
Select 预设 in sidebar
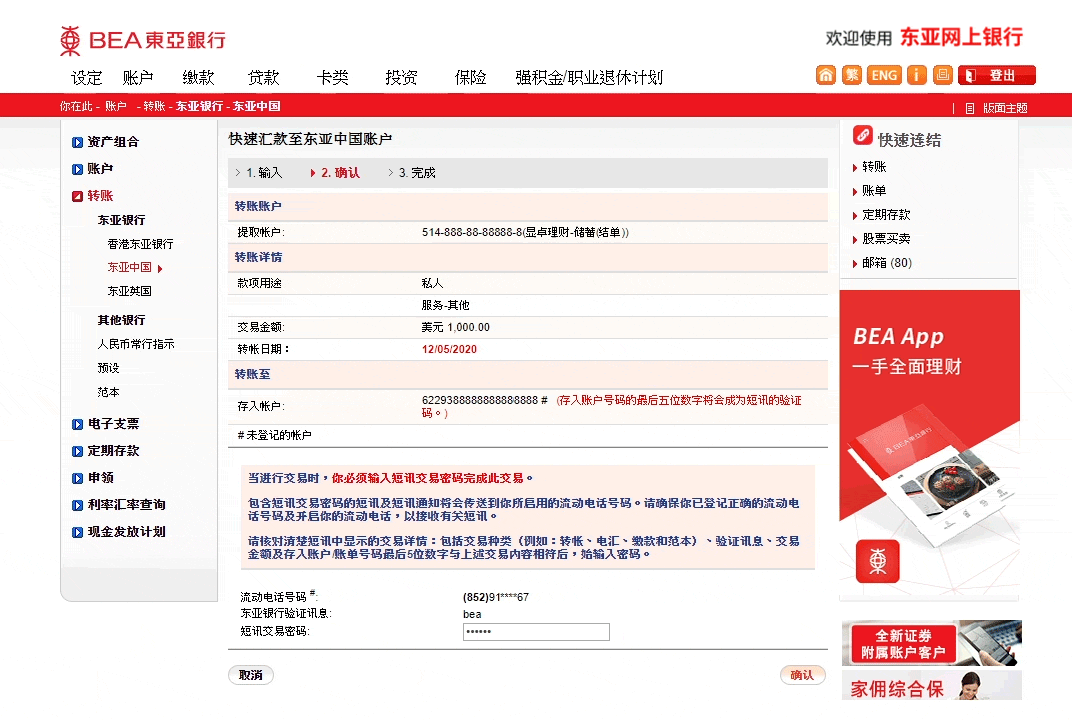tap(108, 368)
